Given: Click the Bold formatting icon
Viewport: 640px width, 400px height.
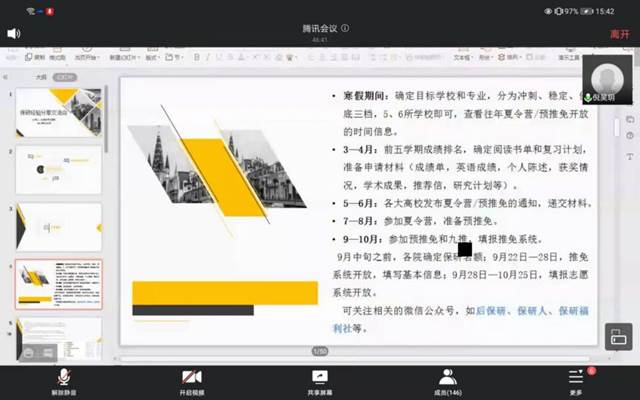Looking at the screenshot, I should (x=196, y=58).
